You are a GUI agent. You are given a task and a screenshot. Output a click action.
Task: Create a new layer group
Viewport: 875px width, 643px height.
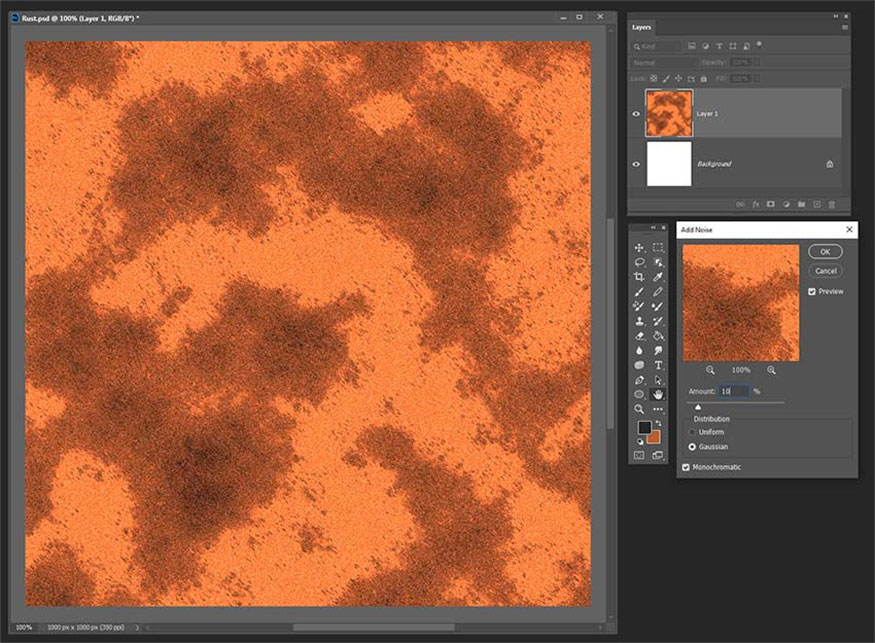(x=801, y=204)
